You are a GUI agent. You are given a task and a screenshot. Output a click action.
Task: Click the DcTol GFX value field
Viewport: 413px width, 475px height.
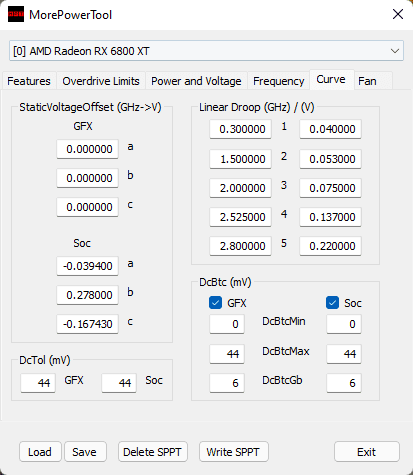[38, 383]
